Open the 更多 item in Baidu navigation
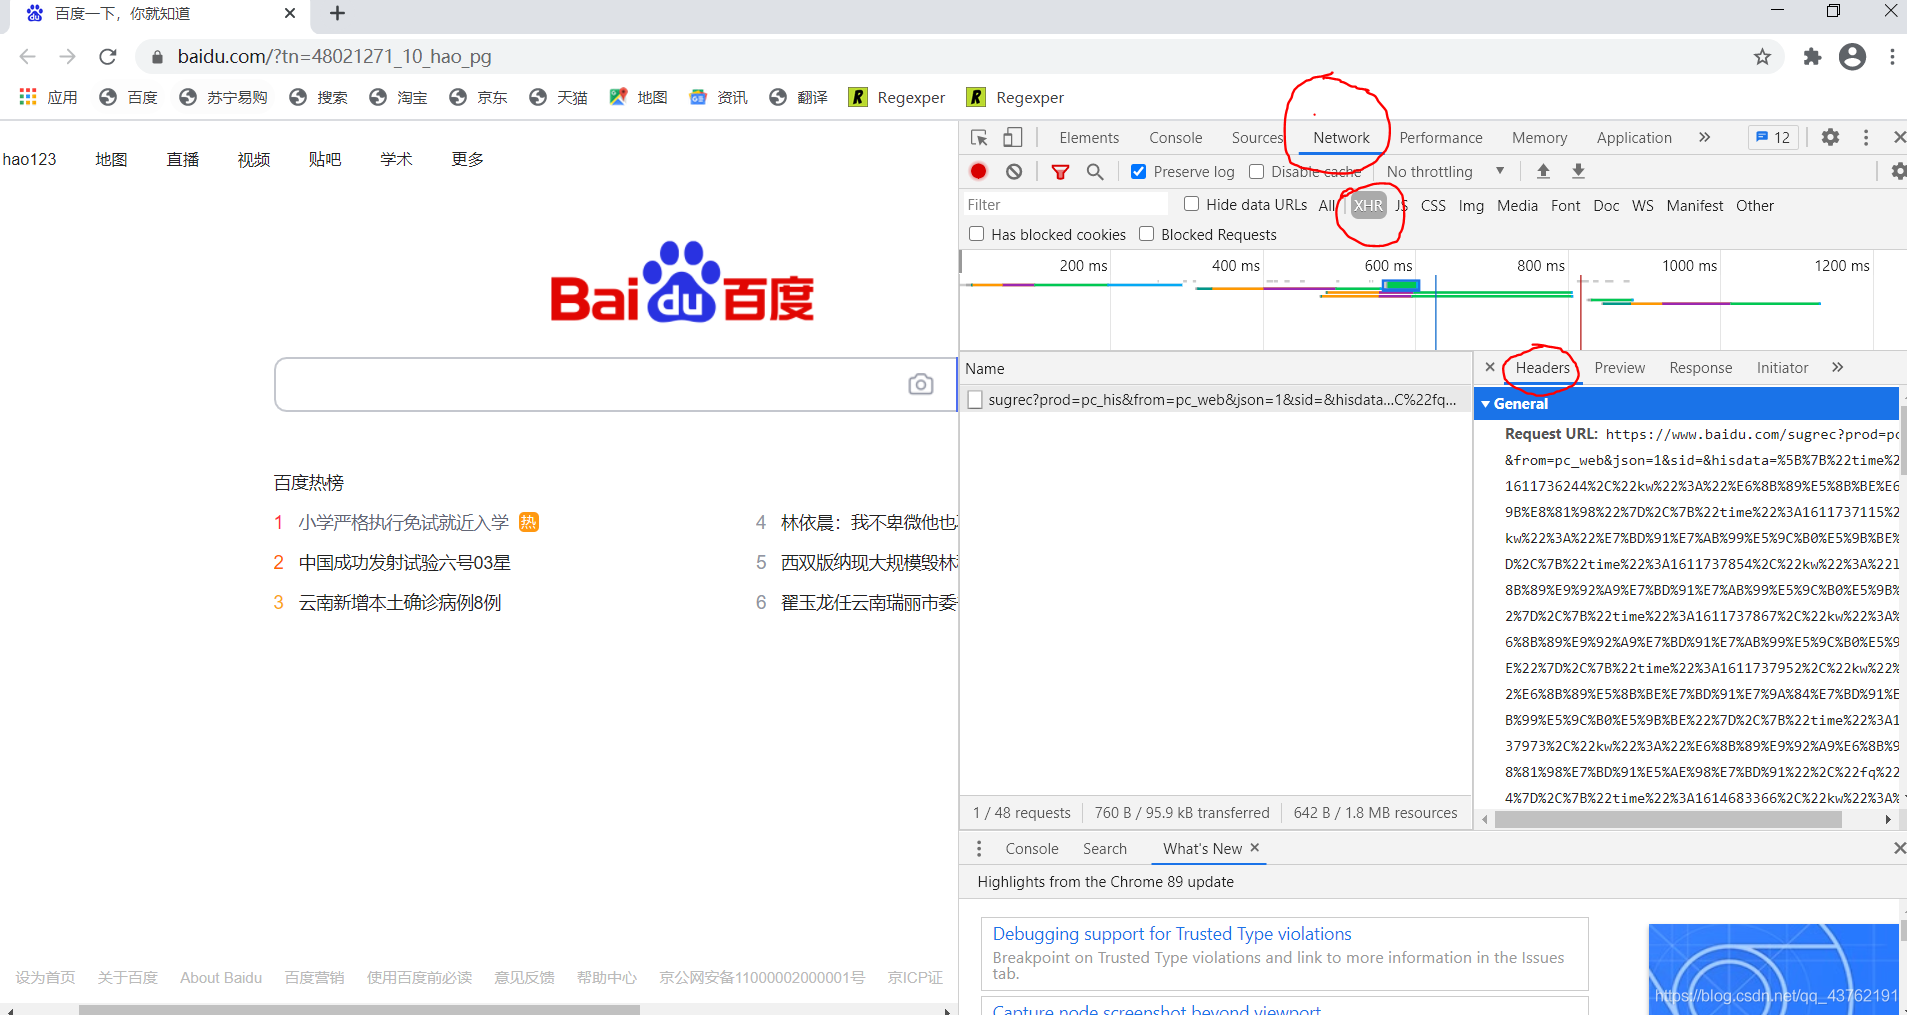The image size is (1907, 1015). pyautogui.click(x=467, y=159)
